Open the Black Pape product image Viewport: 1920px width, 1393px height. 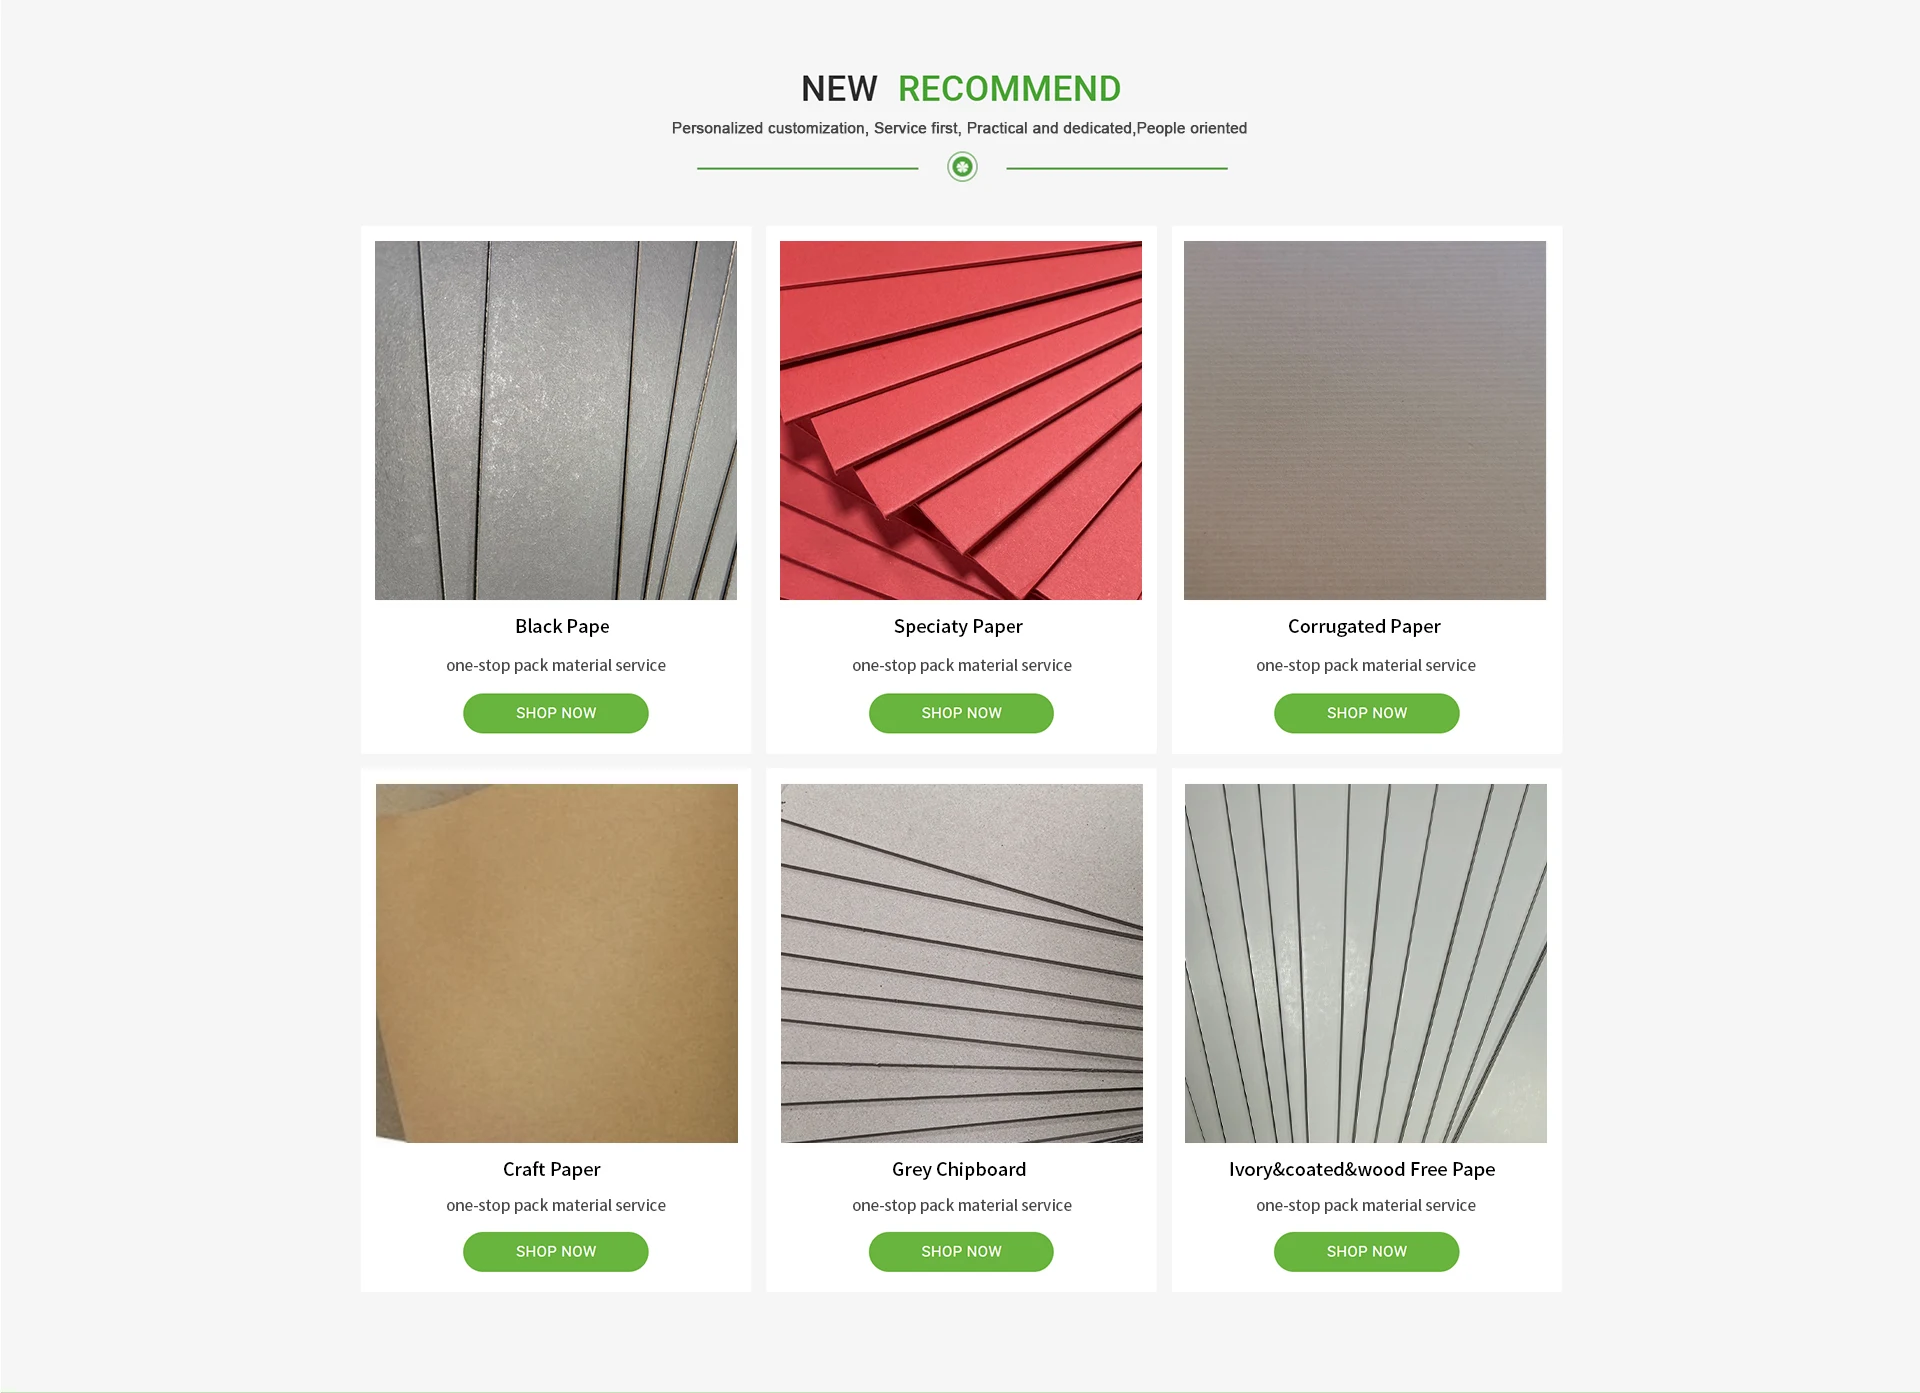[x=556, y=420]
